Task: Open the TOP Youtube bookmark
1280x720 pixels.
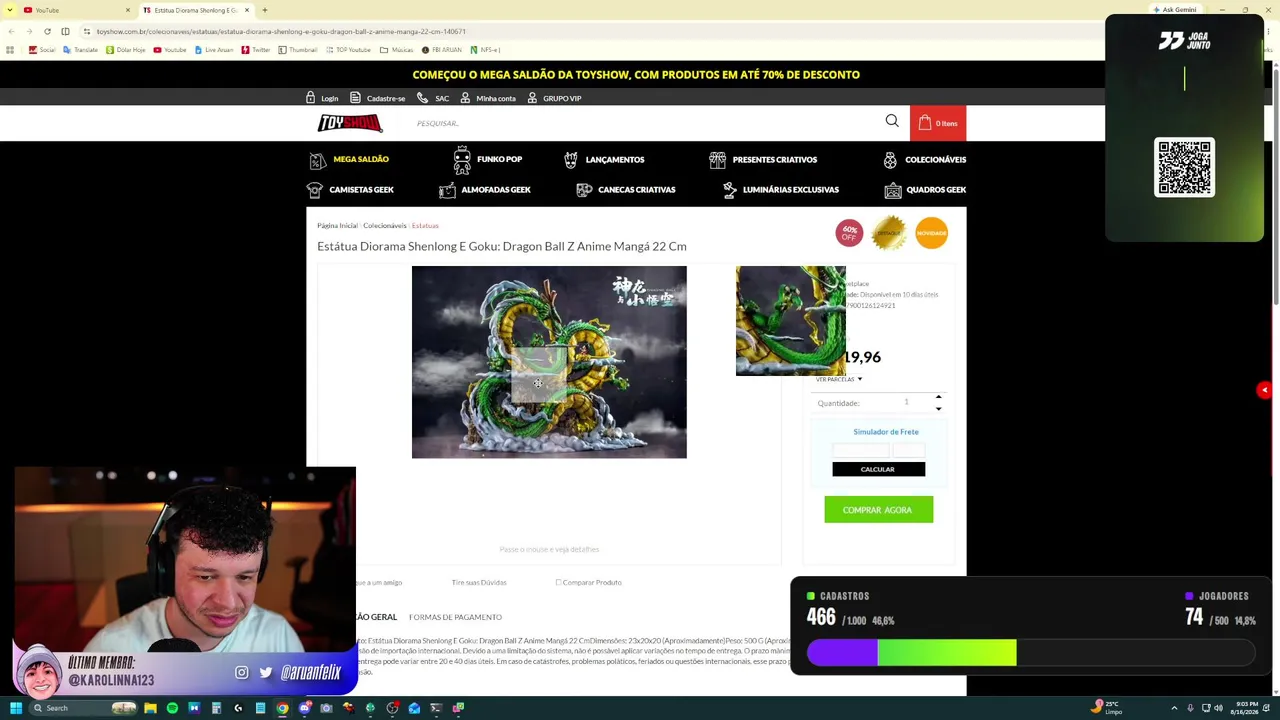Action: pos(348,50)
